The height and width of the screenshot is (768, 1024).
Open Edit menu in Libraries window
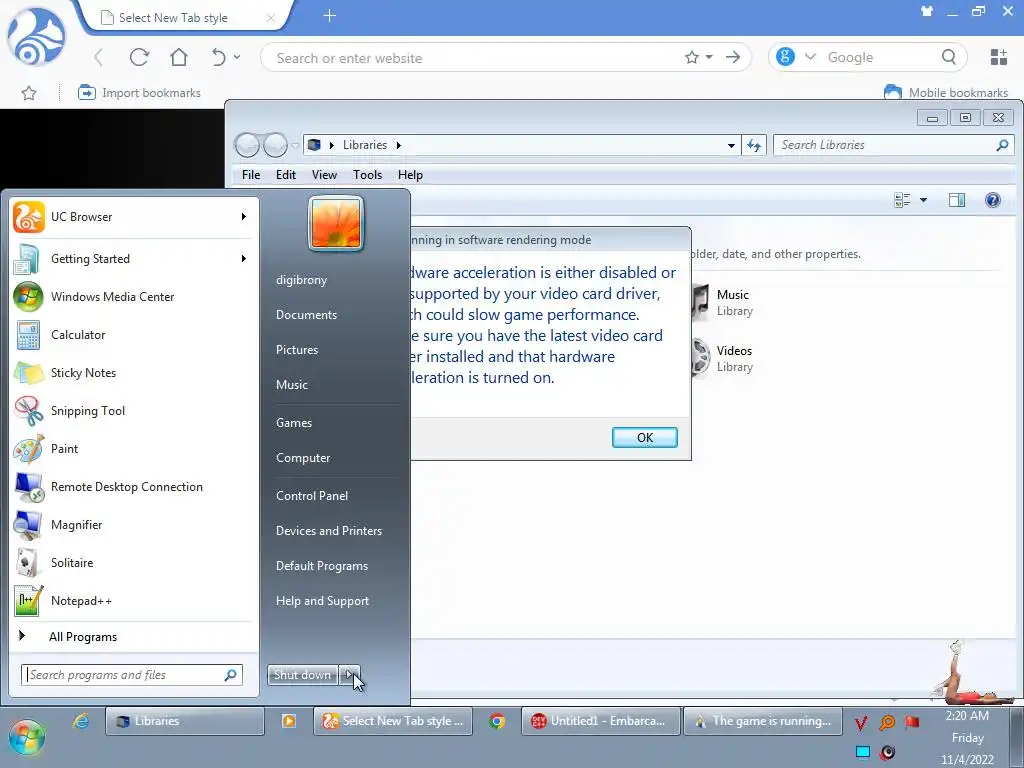(x=285, y=174)
